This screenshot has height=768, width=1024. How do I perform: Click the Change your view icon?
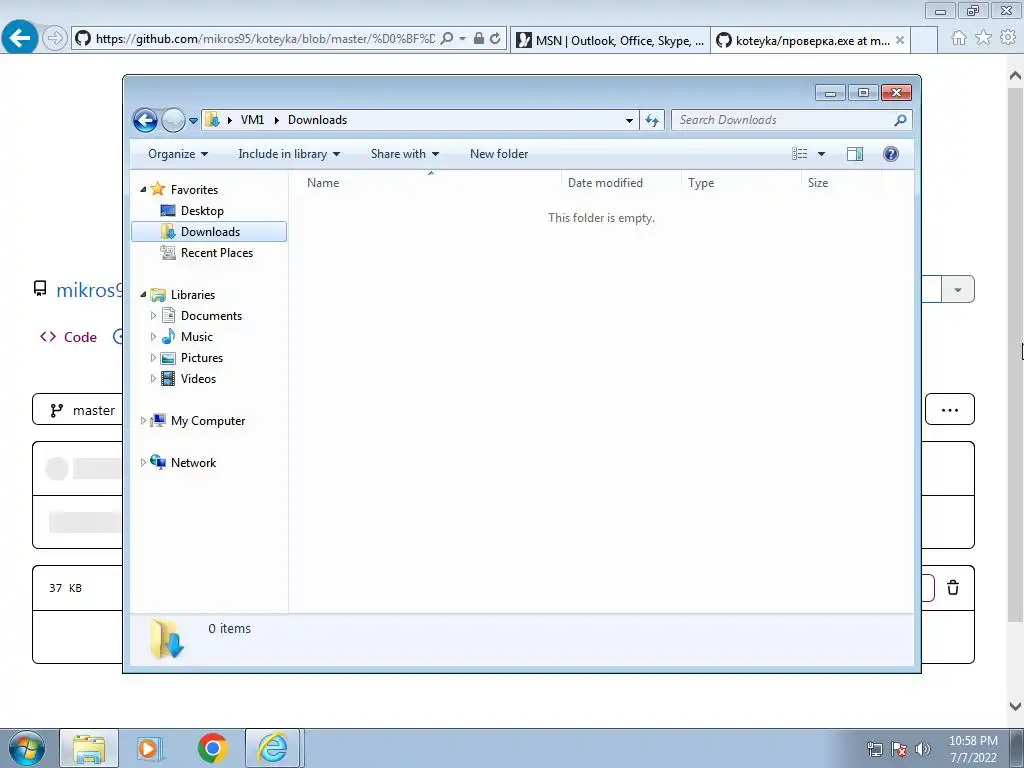[800, 154]
